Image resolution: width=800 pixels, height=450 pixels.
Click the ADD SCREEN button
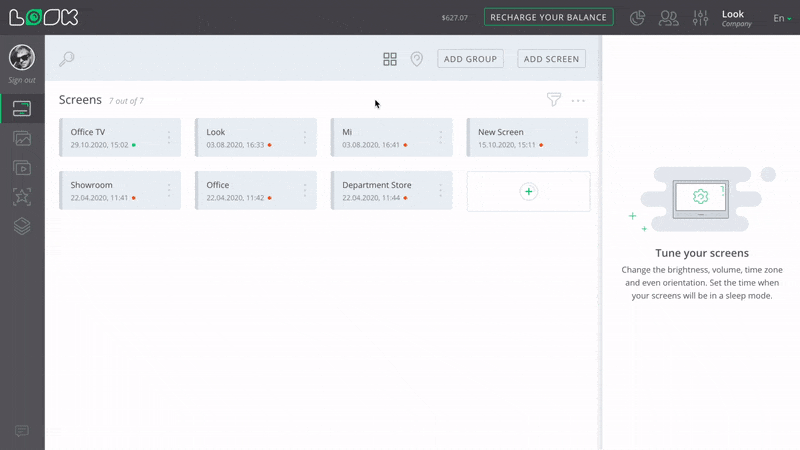tap(552, 59)
